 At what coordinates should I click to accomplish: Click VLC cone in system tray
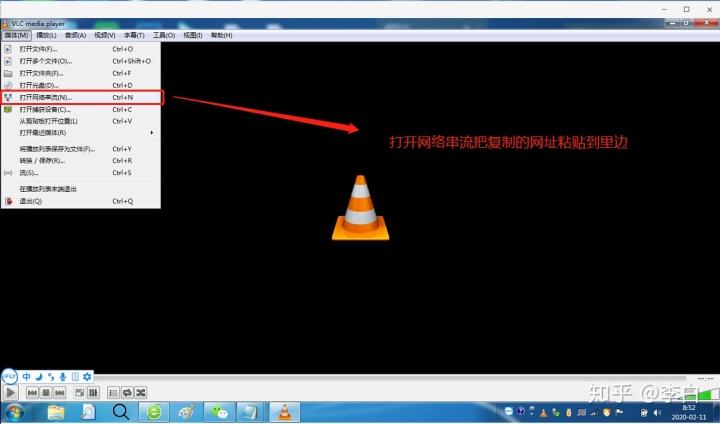pos(544,413)
